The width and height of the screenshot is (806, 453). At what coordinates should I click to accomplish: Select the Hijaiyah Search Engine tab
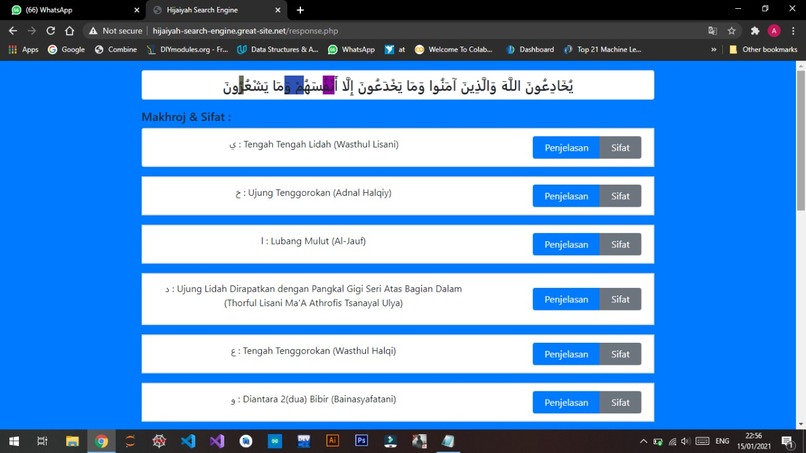(216, 10)
